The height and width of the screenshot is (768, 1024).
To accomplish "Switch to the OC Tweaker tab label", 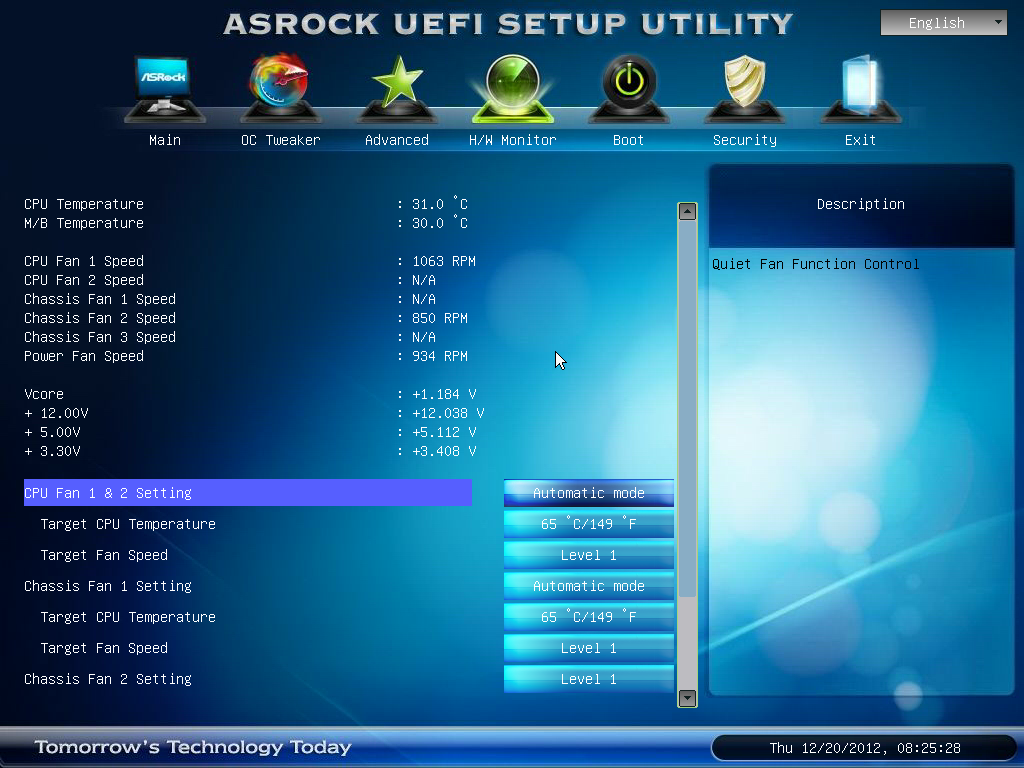I will click(280, 140).
